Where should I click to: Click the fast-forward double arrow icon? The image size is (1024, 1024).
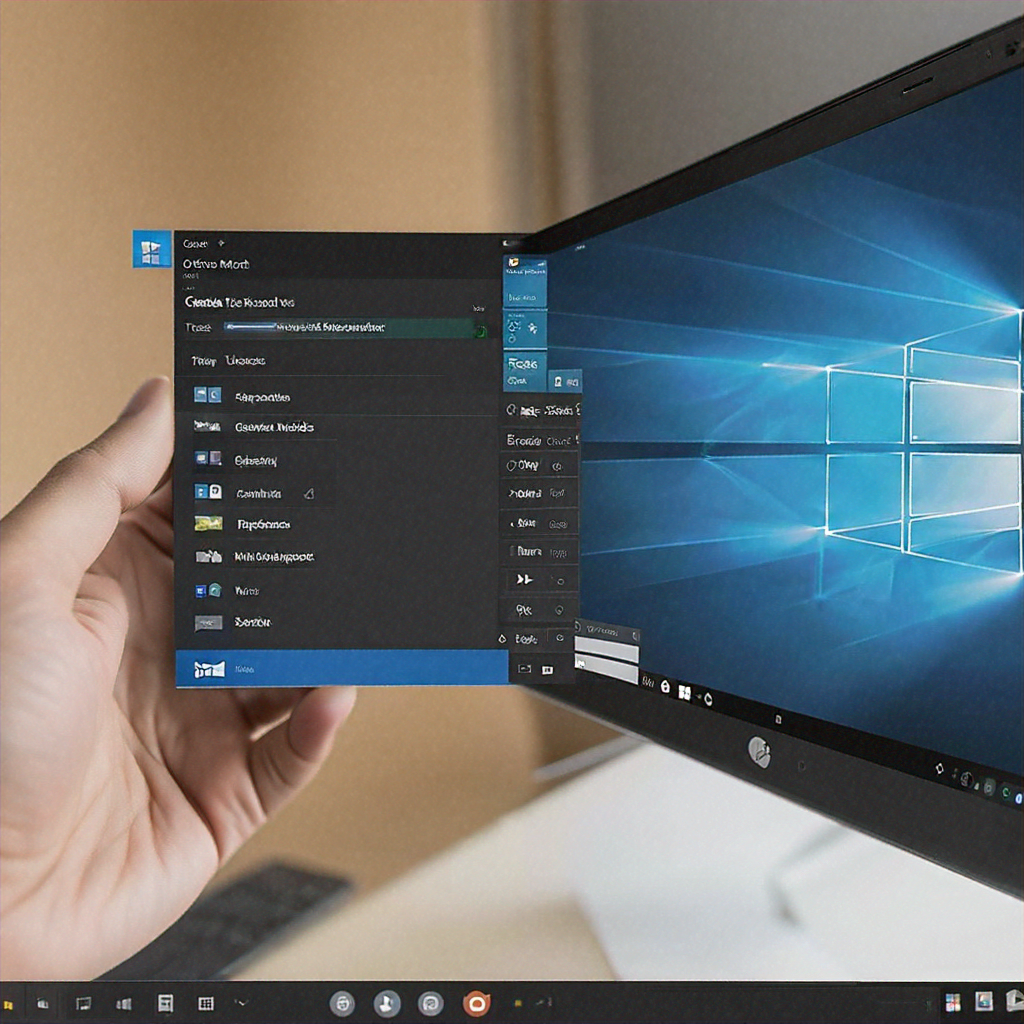pyautogui.click(x=524, y=579)
